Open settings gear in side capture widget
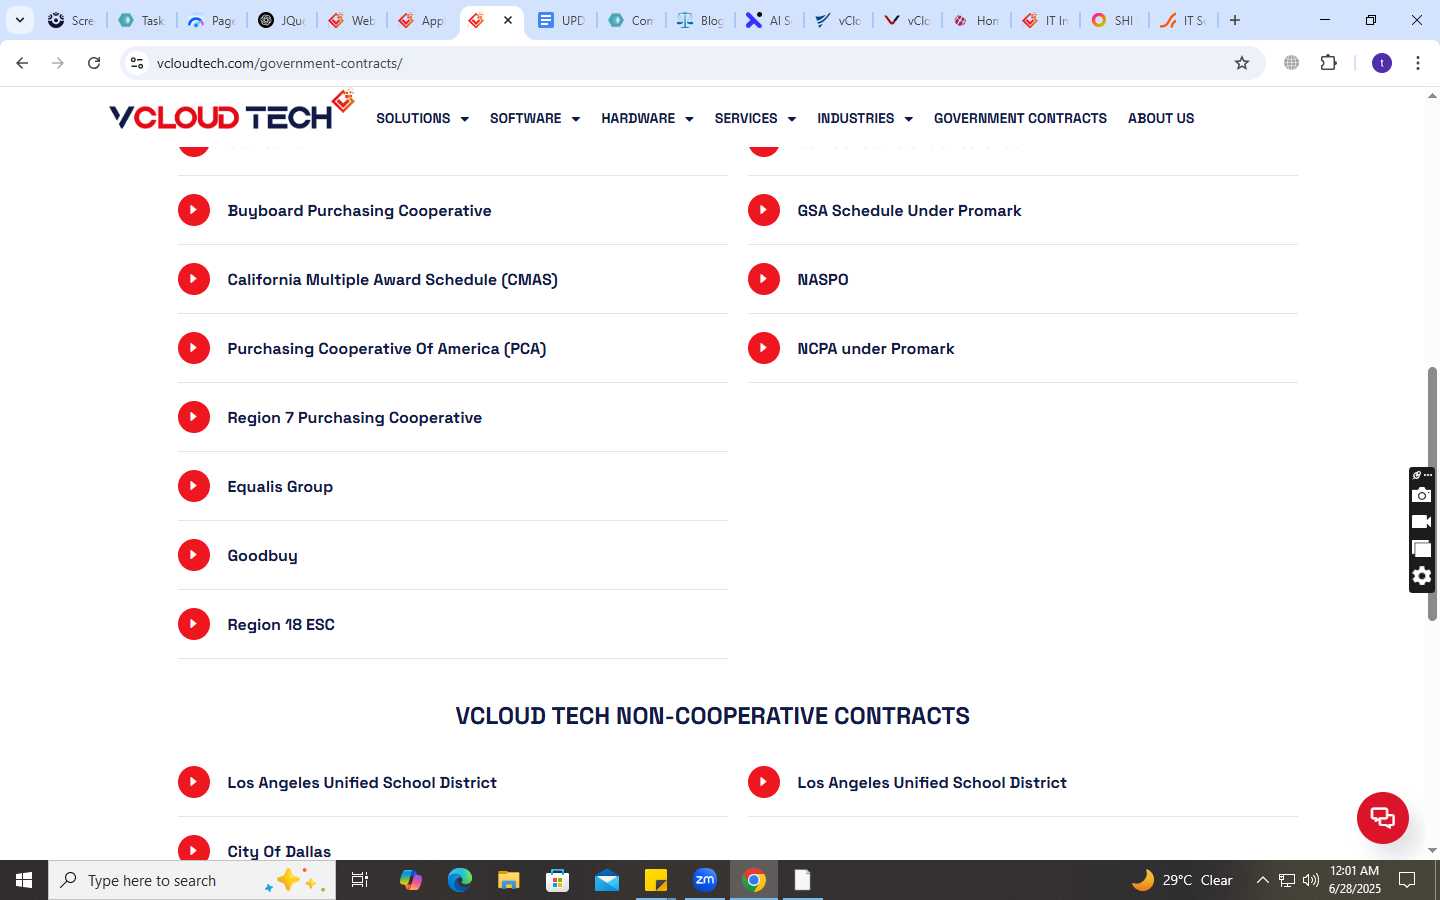The image size is (1440, 900). point(1422,576)
